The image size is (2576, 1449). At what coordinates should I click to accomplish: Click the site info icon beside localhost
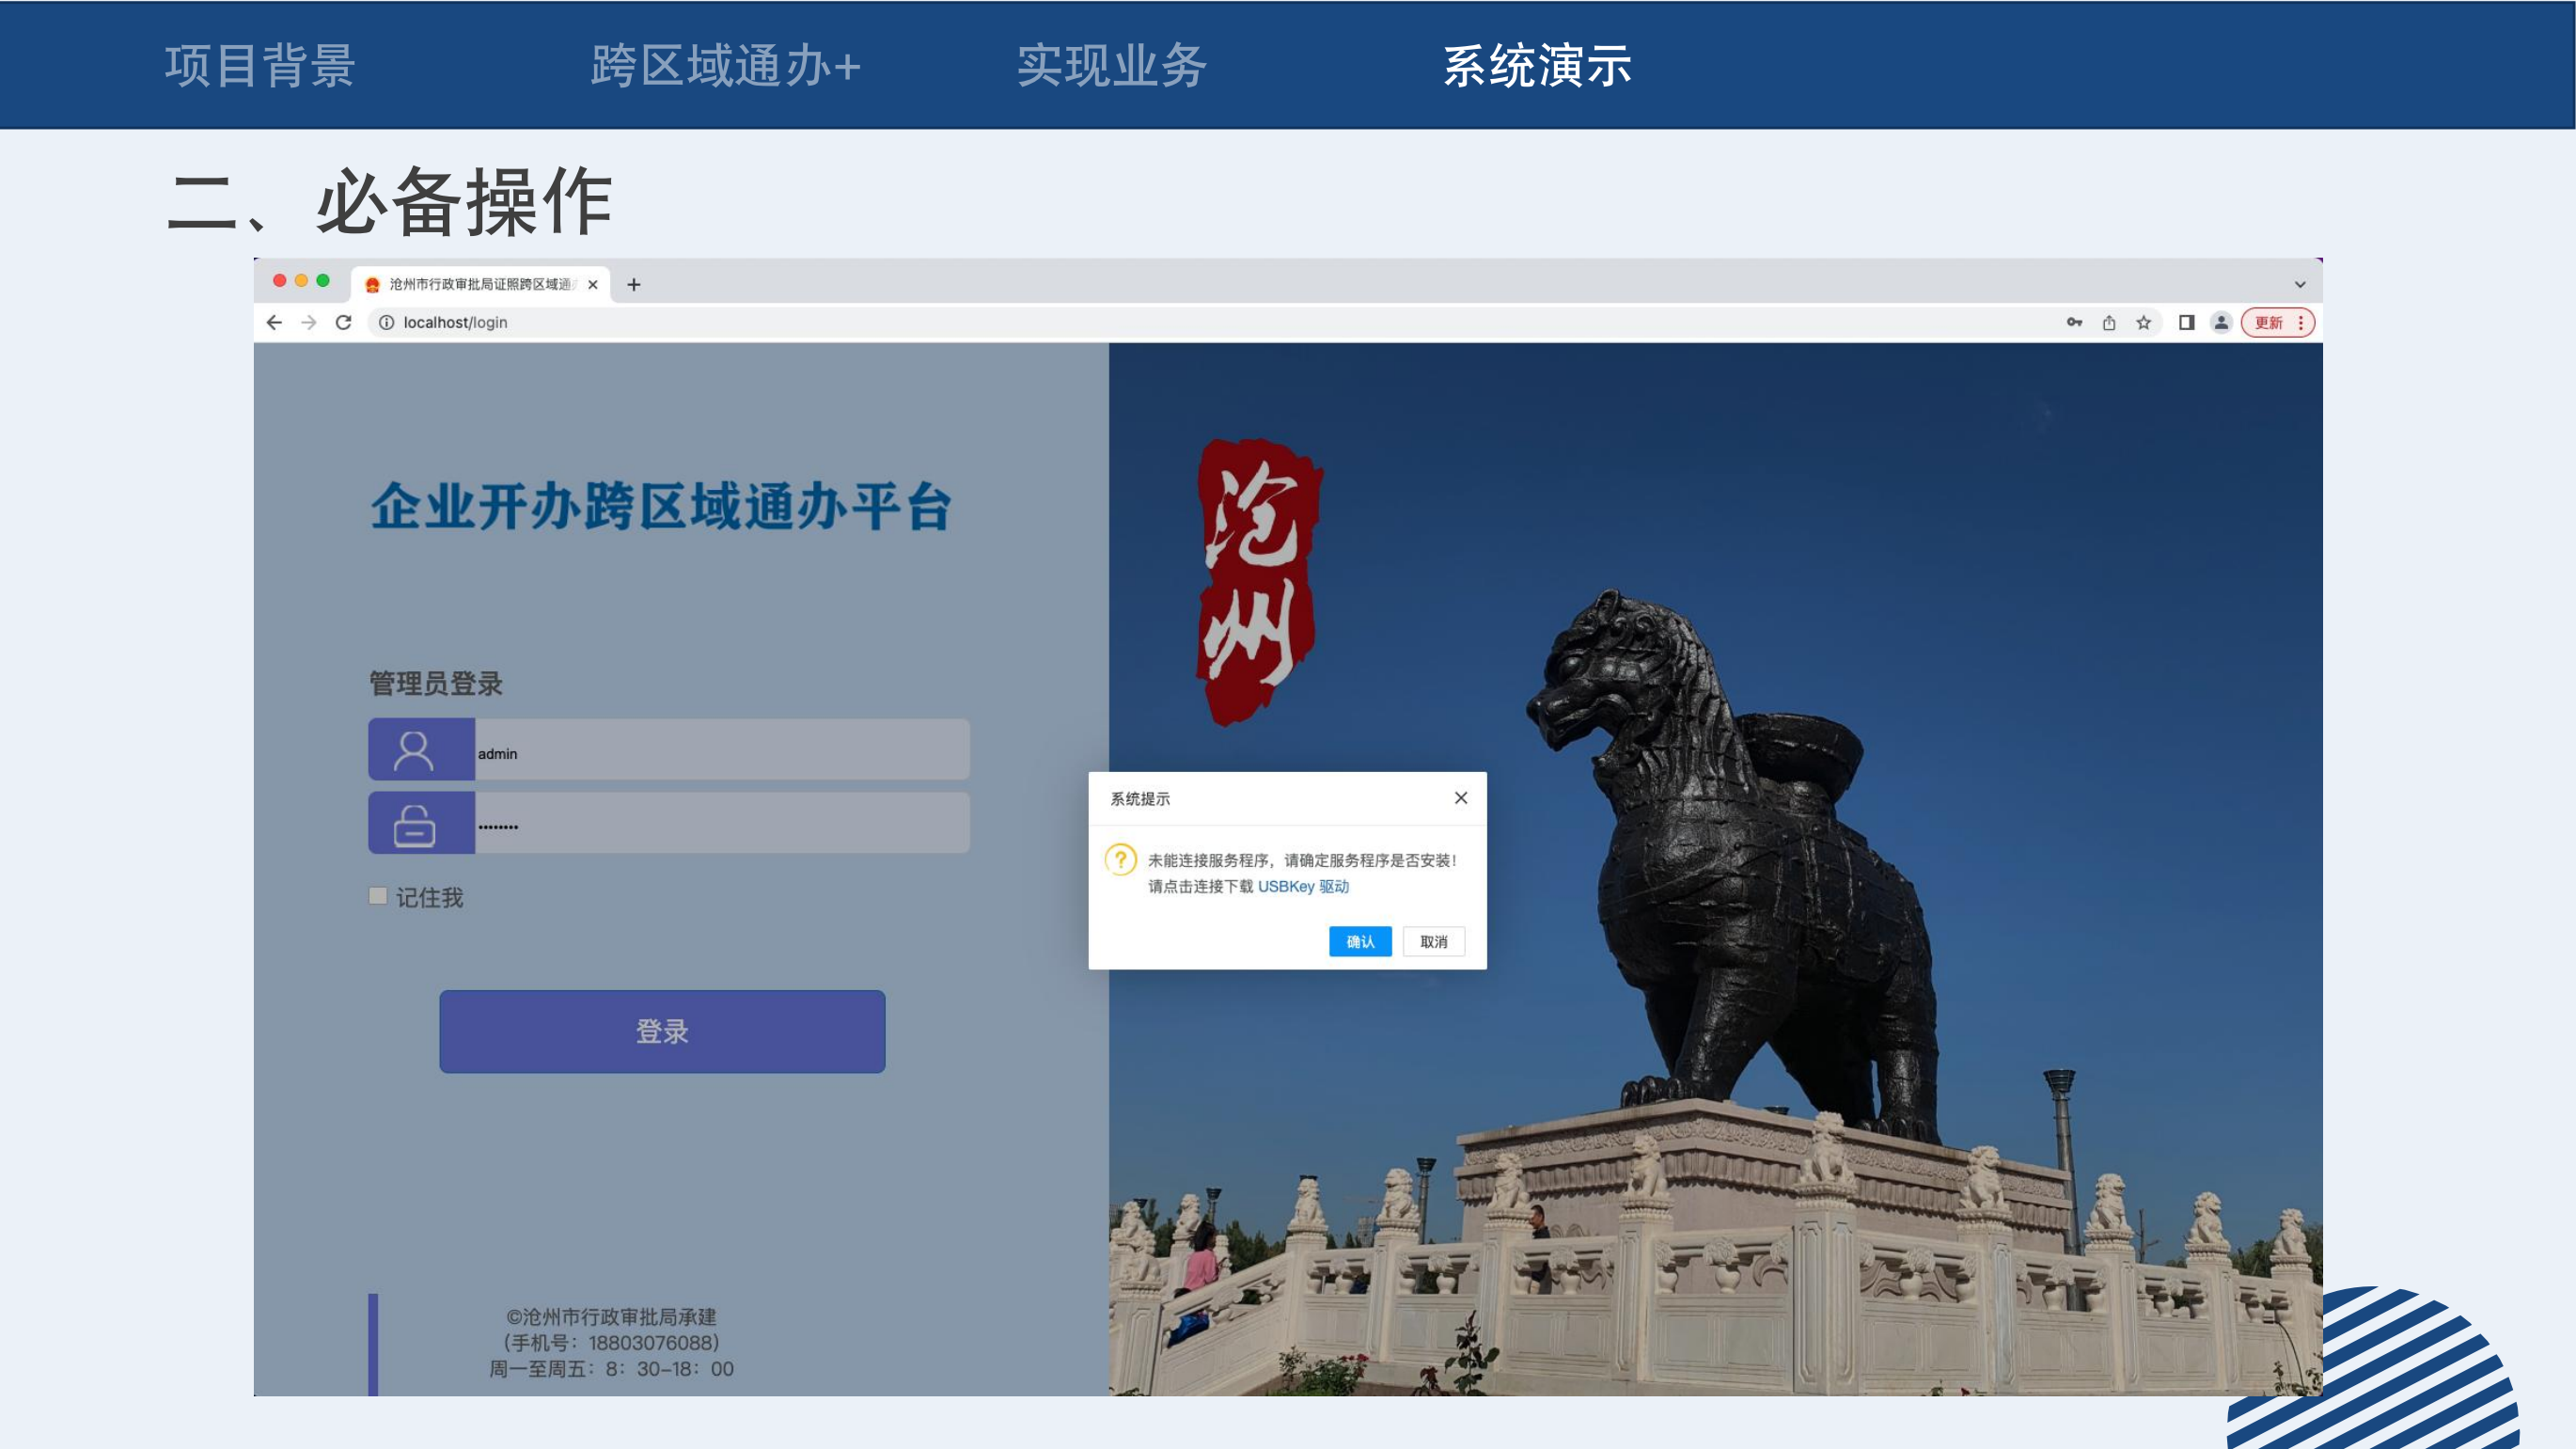[386, 322]
